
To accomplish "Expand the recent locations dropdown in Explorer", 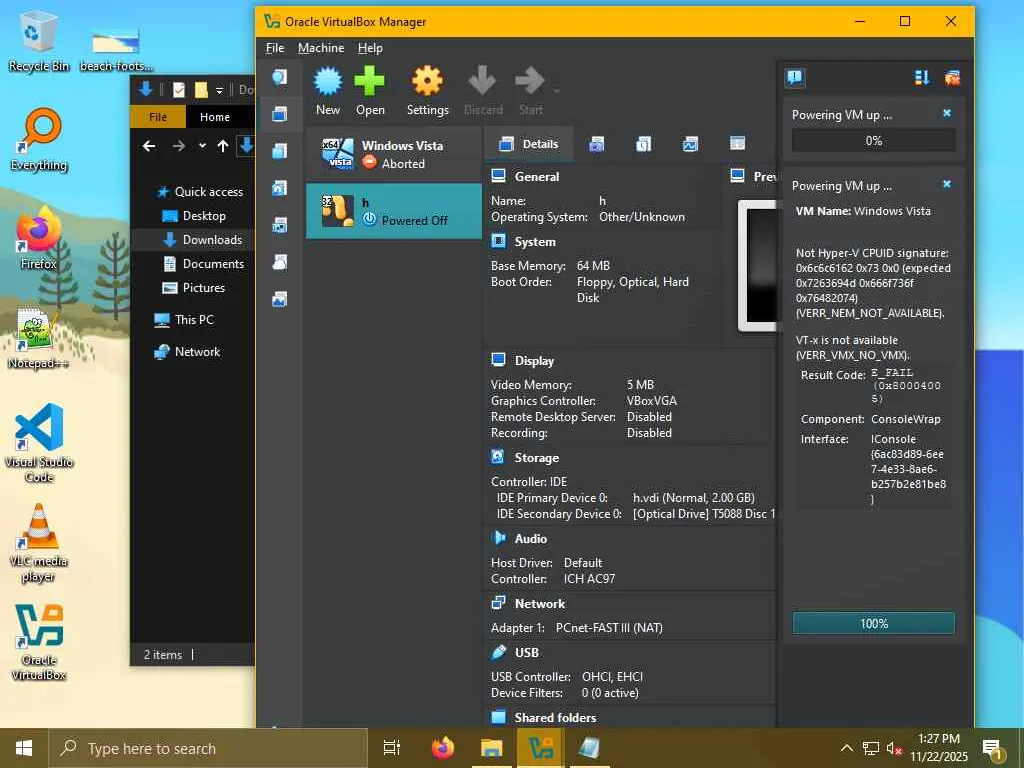I will (x=202, y=146).
